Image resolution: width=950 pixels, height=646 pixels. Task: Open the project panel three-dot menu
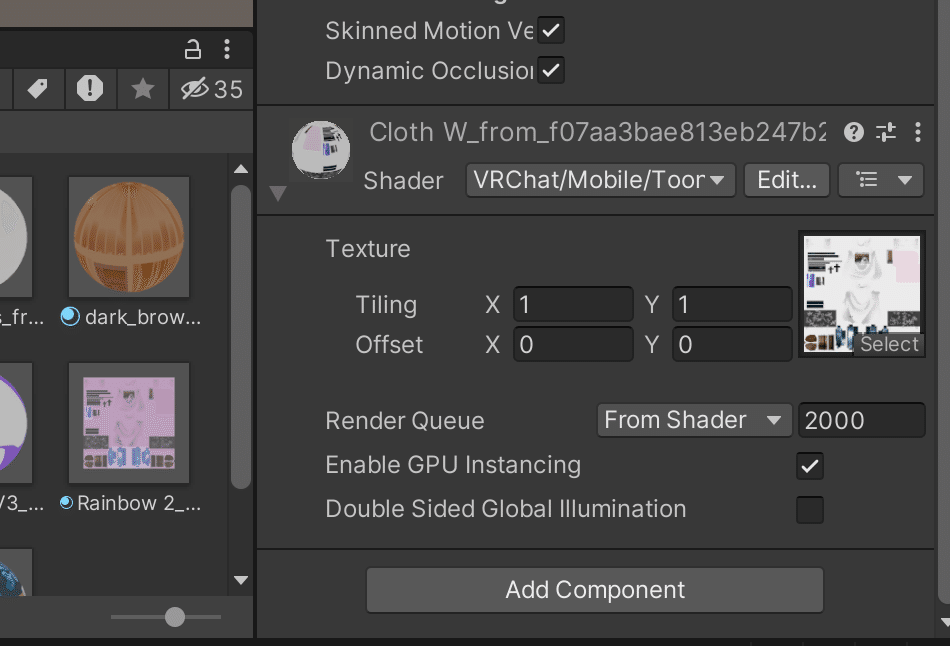(x=228, y=48)
